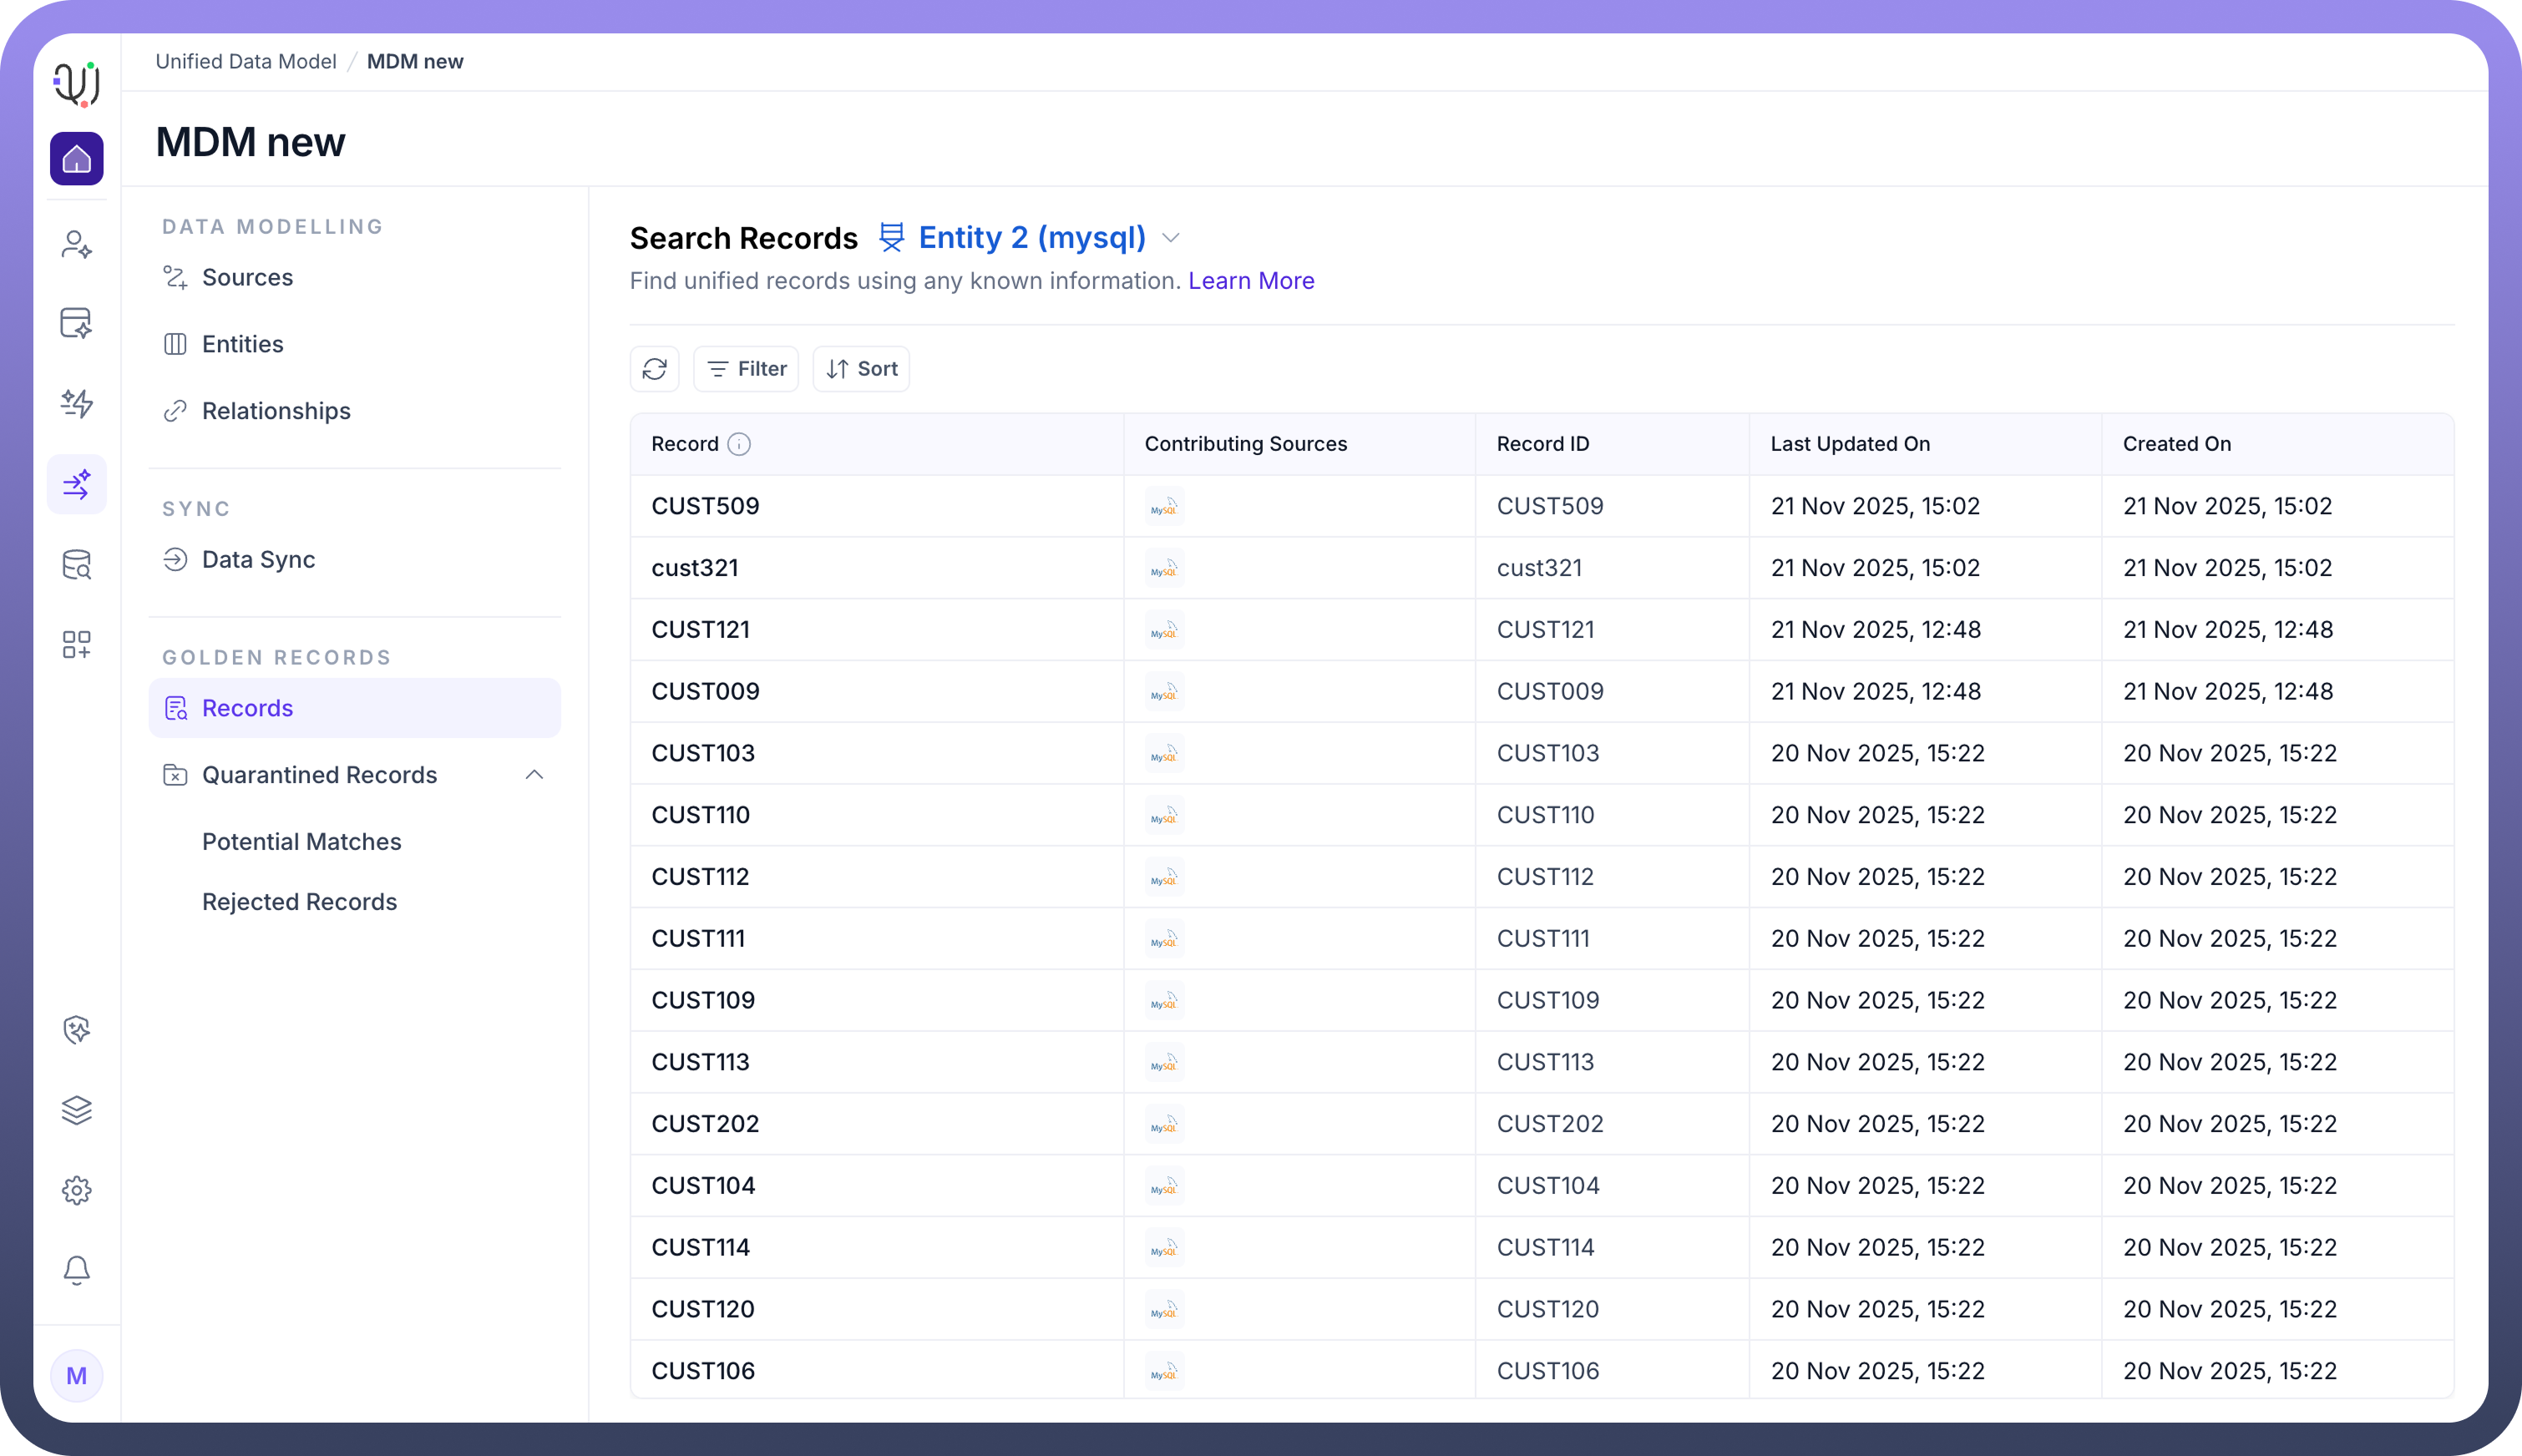This screenshot has height=1456, width=2522.
Task: Open Data Sync in sidebar
Action: [258, 560]
